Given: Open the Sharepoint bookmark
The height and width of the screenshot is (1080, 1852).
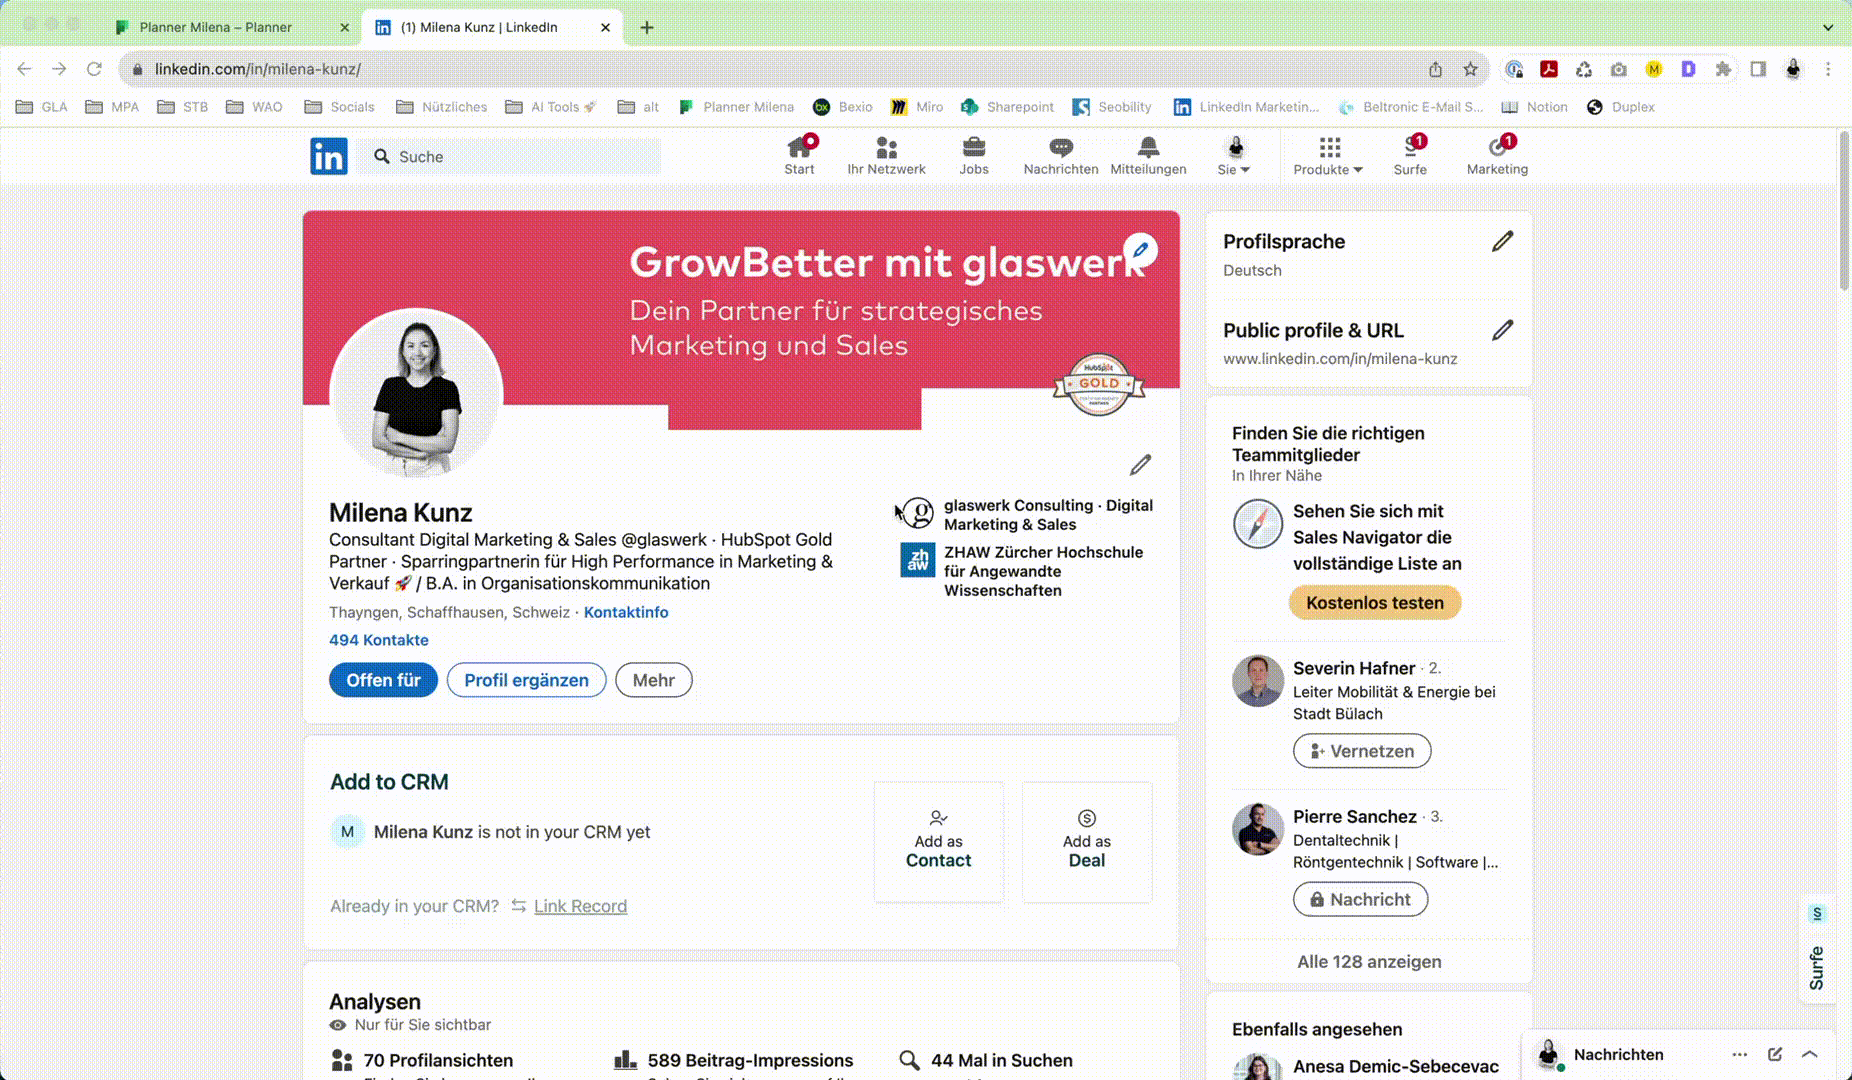Looking at the screenshot, I should click(1007, 107).
